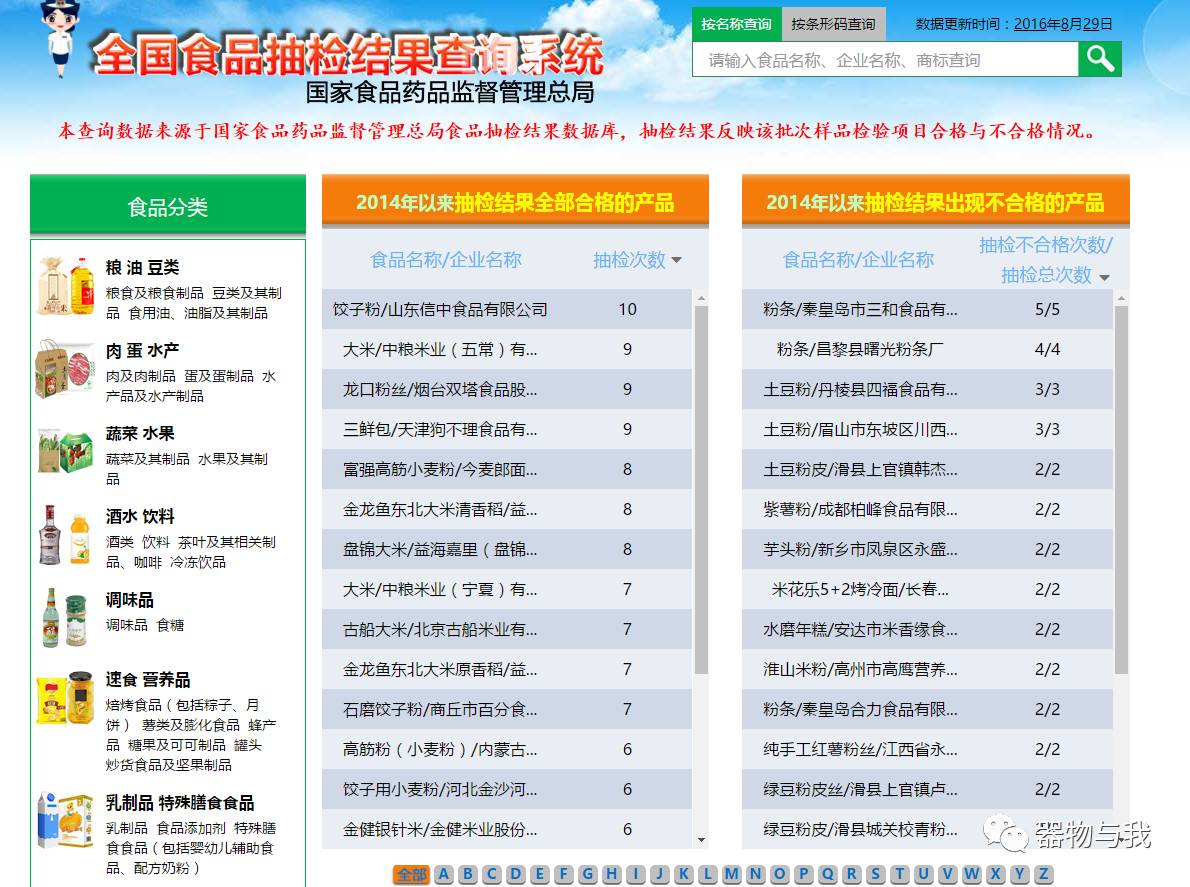Filter by letter A
1190x887 pixels.
click(x=444, y=874)
